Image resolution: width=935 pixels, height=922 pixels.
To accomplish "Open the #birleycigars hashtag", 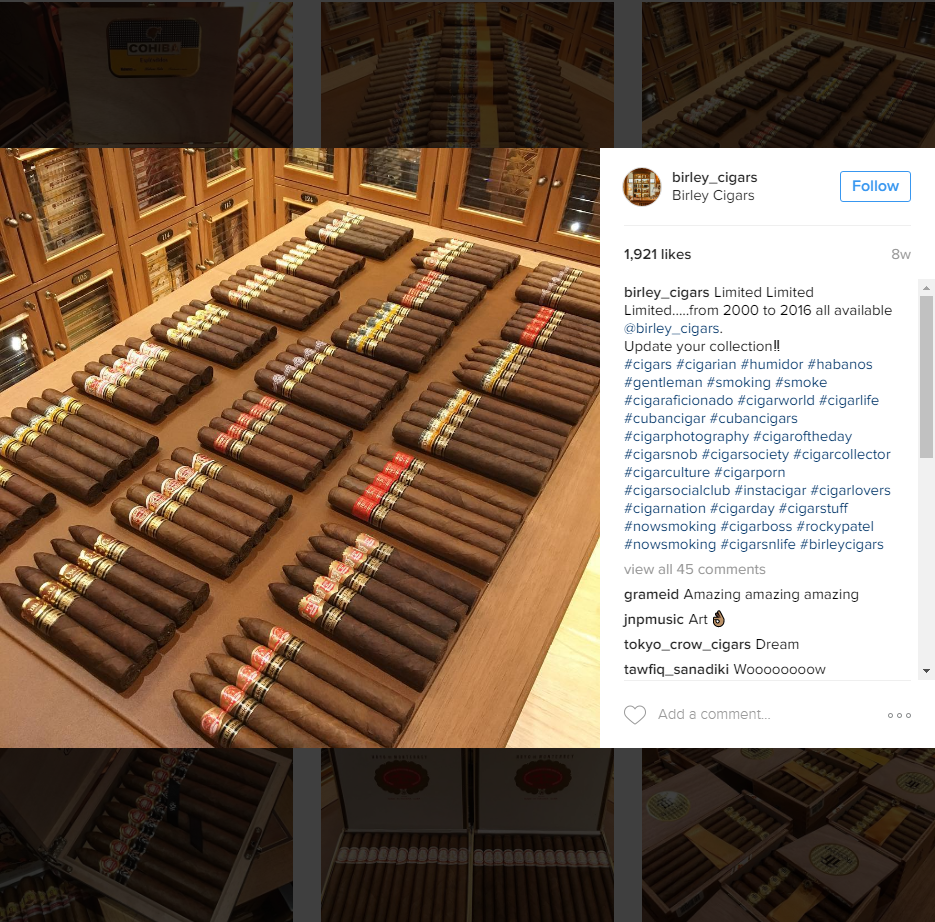I will 841,544.
